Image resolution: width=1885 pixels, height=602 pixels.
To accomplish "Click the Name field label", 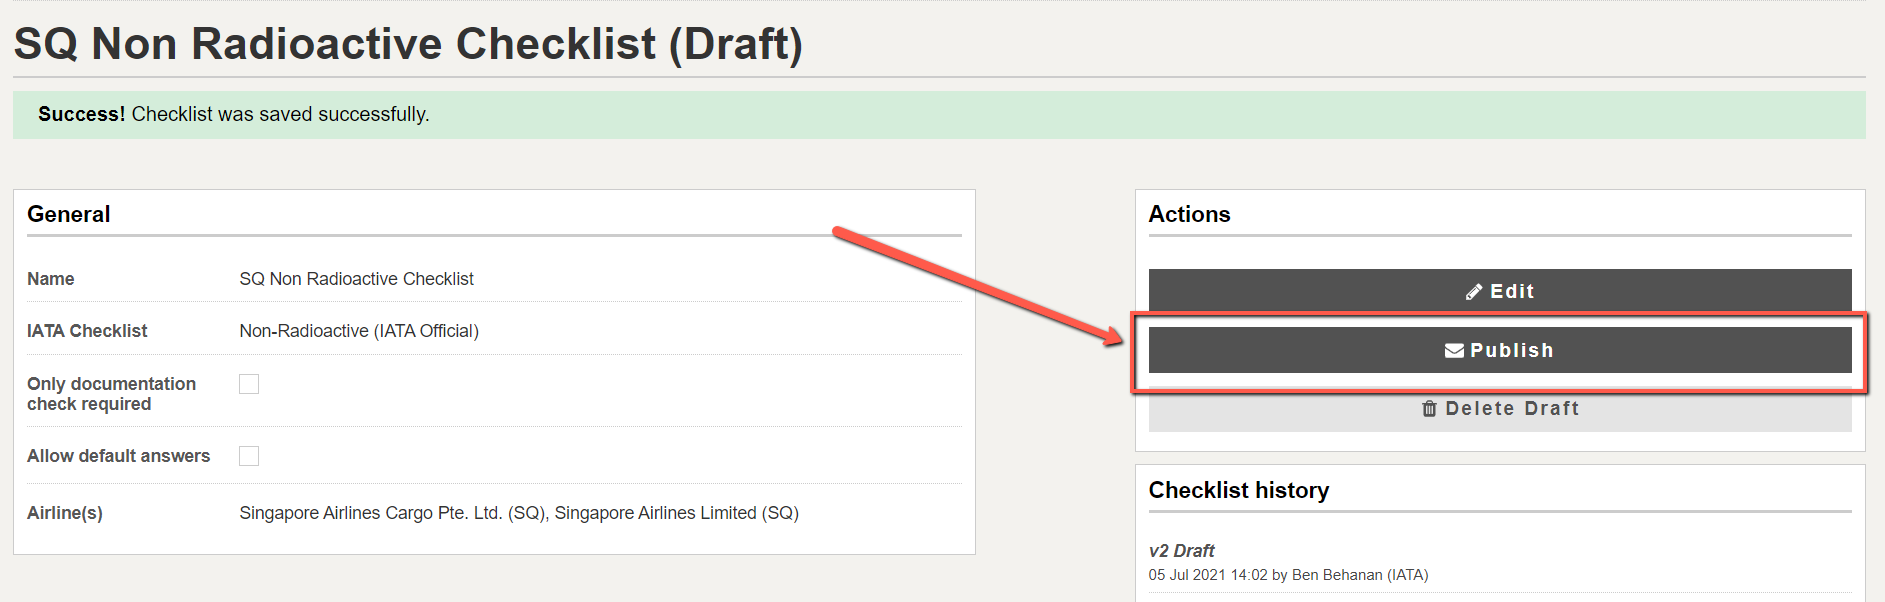I will (x=51, y=279).
